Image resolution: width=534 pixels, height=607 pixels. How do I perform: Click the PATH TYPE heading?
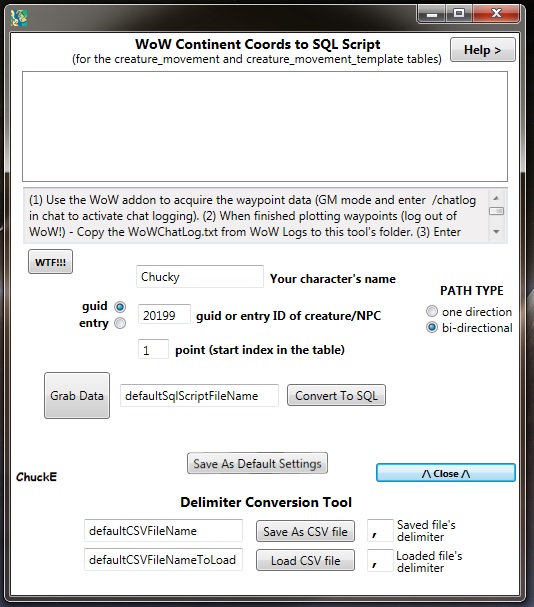472,291
